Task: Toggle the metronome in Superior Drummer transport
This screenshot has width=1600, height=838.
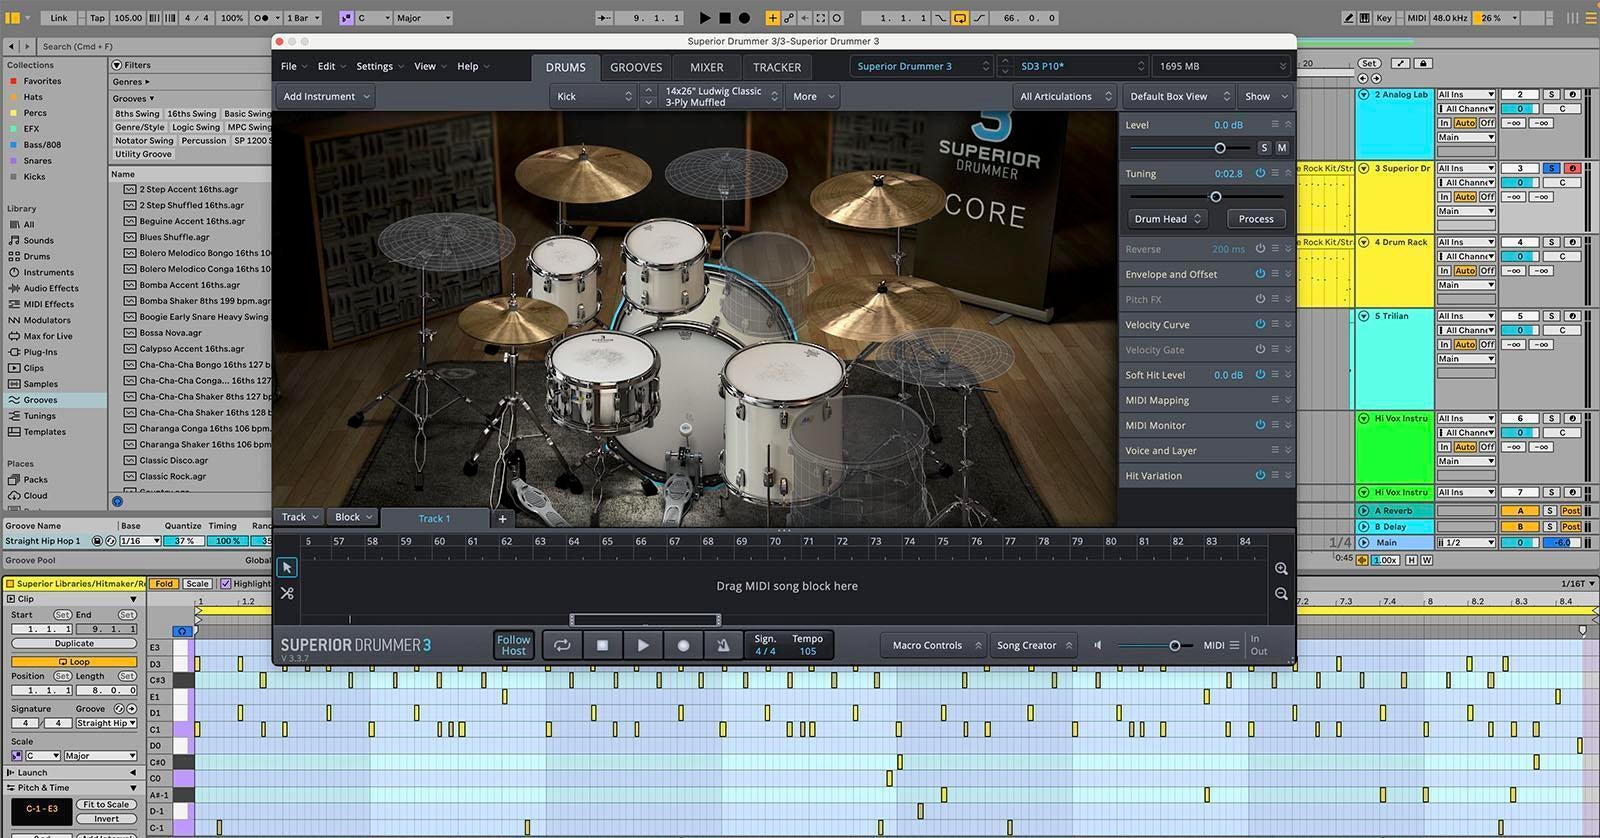Action: [723, 645]
